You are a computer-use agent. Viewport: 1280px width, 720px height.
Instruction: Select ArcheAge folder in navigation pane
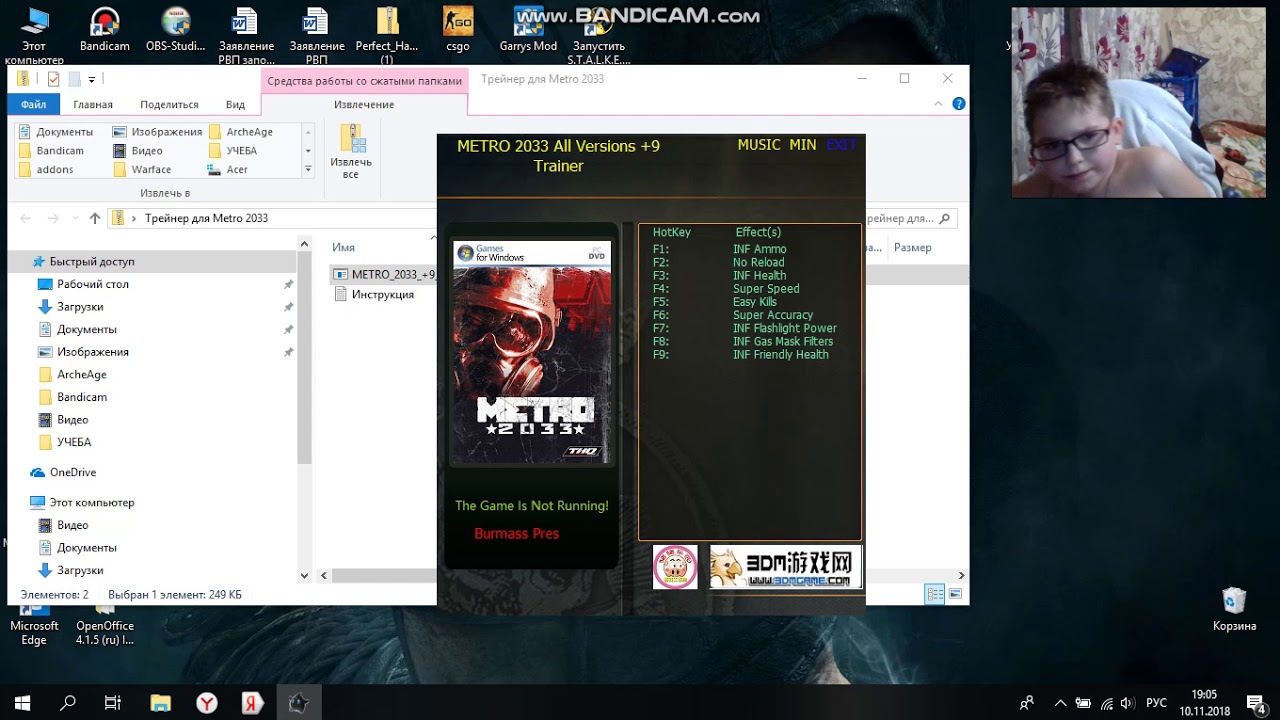coord(81,374)
